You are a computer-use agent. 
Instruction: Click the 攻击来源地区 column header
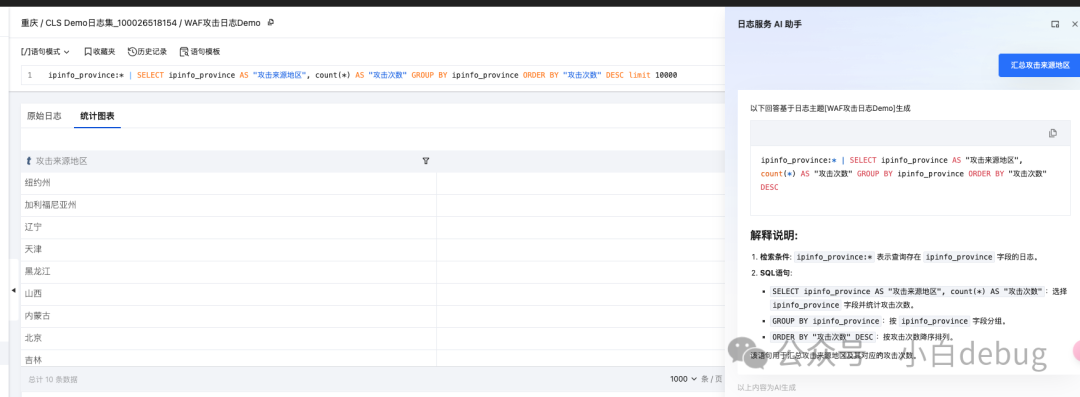point(61,161)
